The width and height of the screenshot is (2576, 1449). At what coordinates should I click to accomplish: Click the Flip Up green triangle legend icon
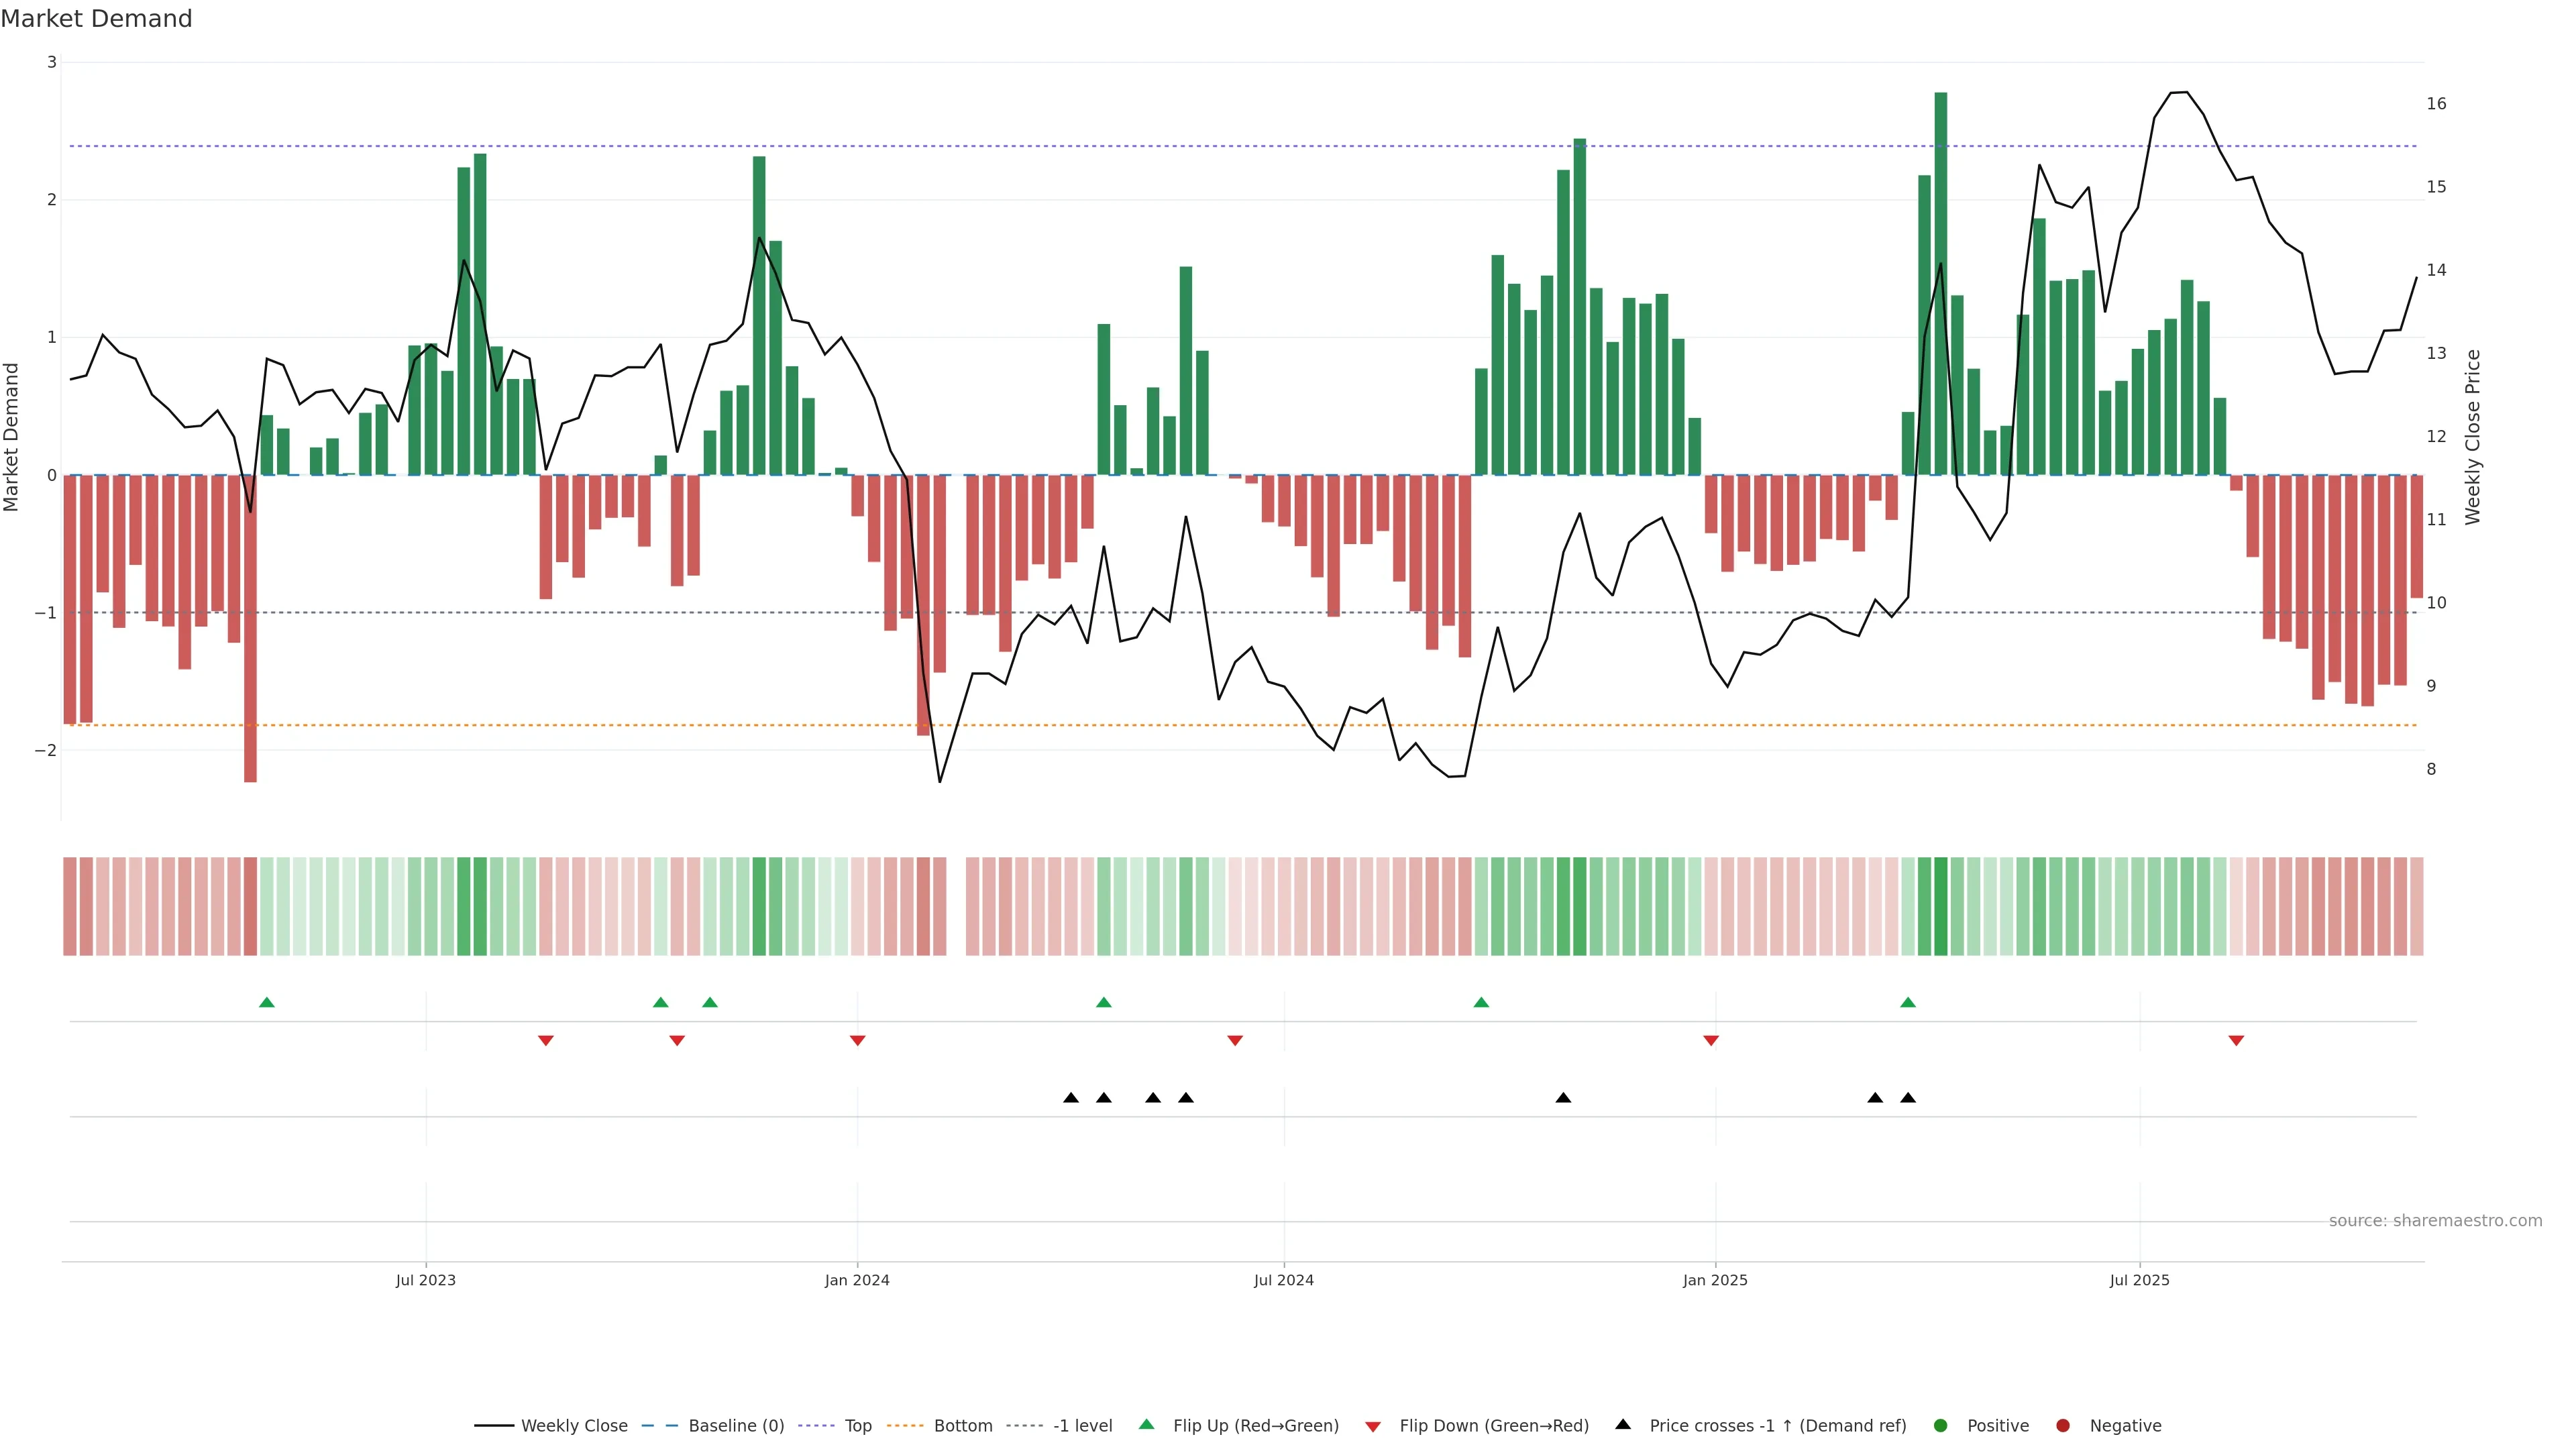(x=1147, y=1425)
